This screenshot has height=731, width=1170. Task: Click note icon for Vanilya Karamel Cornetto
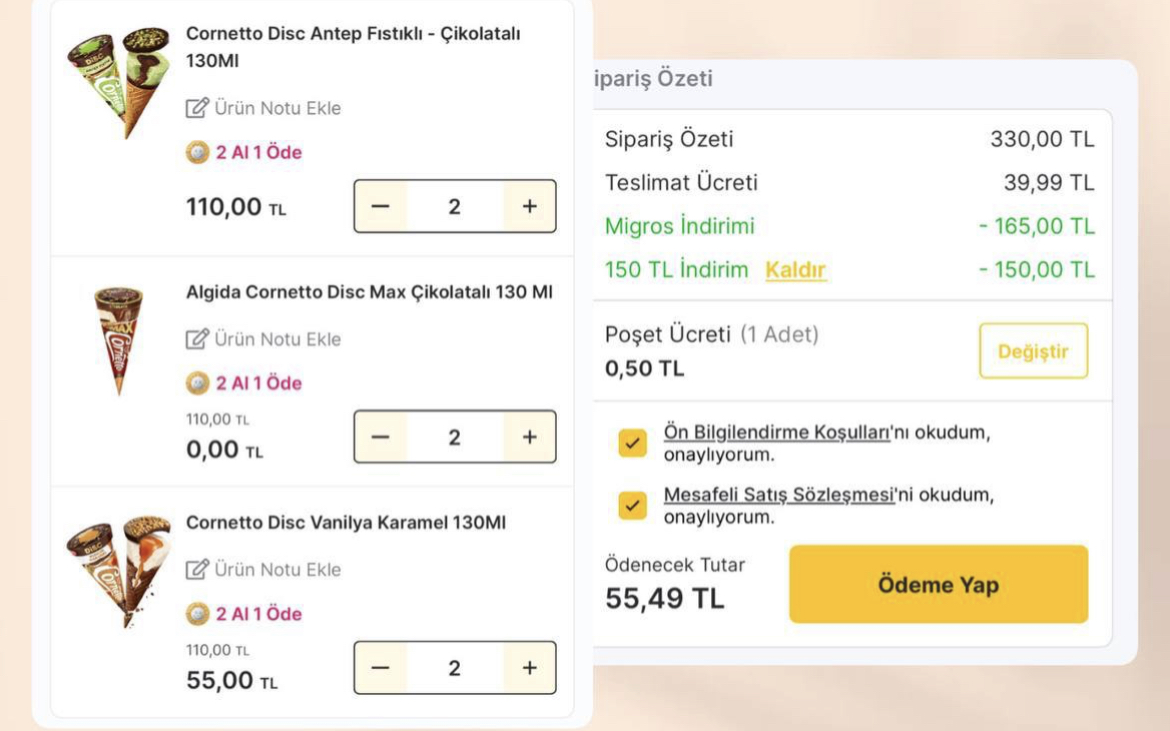pos(197,569)
